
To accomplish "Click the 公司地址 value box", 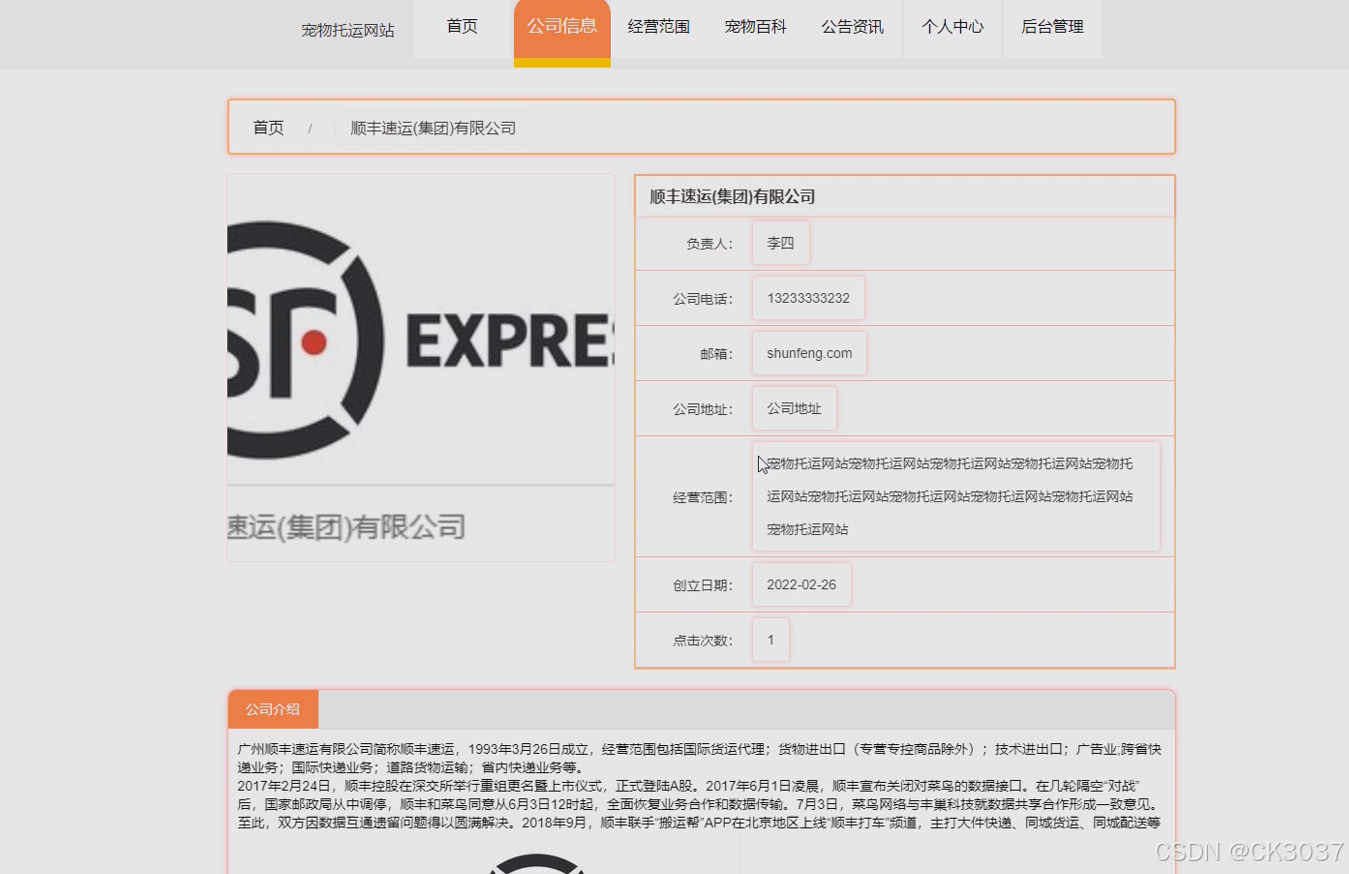I will pyautogui.click(x=794, y=408).
